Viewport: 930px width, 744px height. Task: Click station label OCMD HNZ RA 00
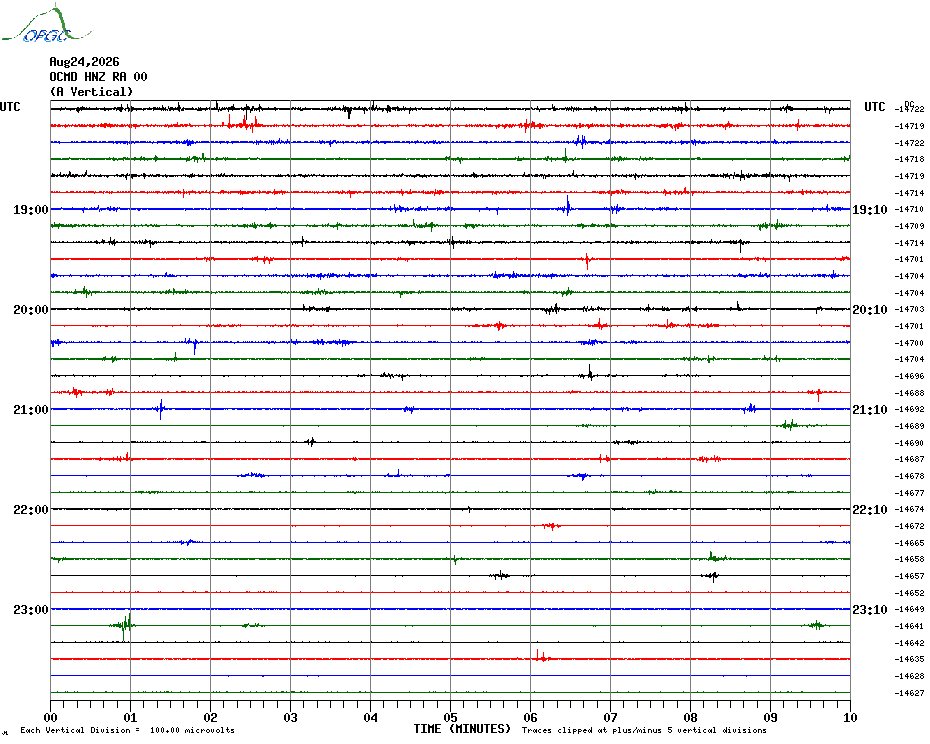(x=98, y=77)
